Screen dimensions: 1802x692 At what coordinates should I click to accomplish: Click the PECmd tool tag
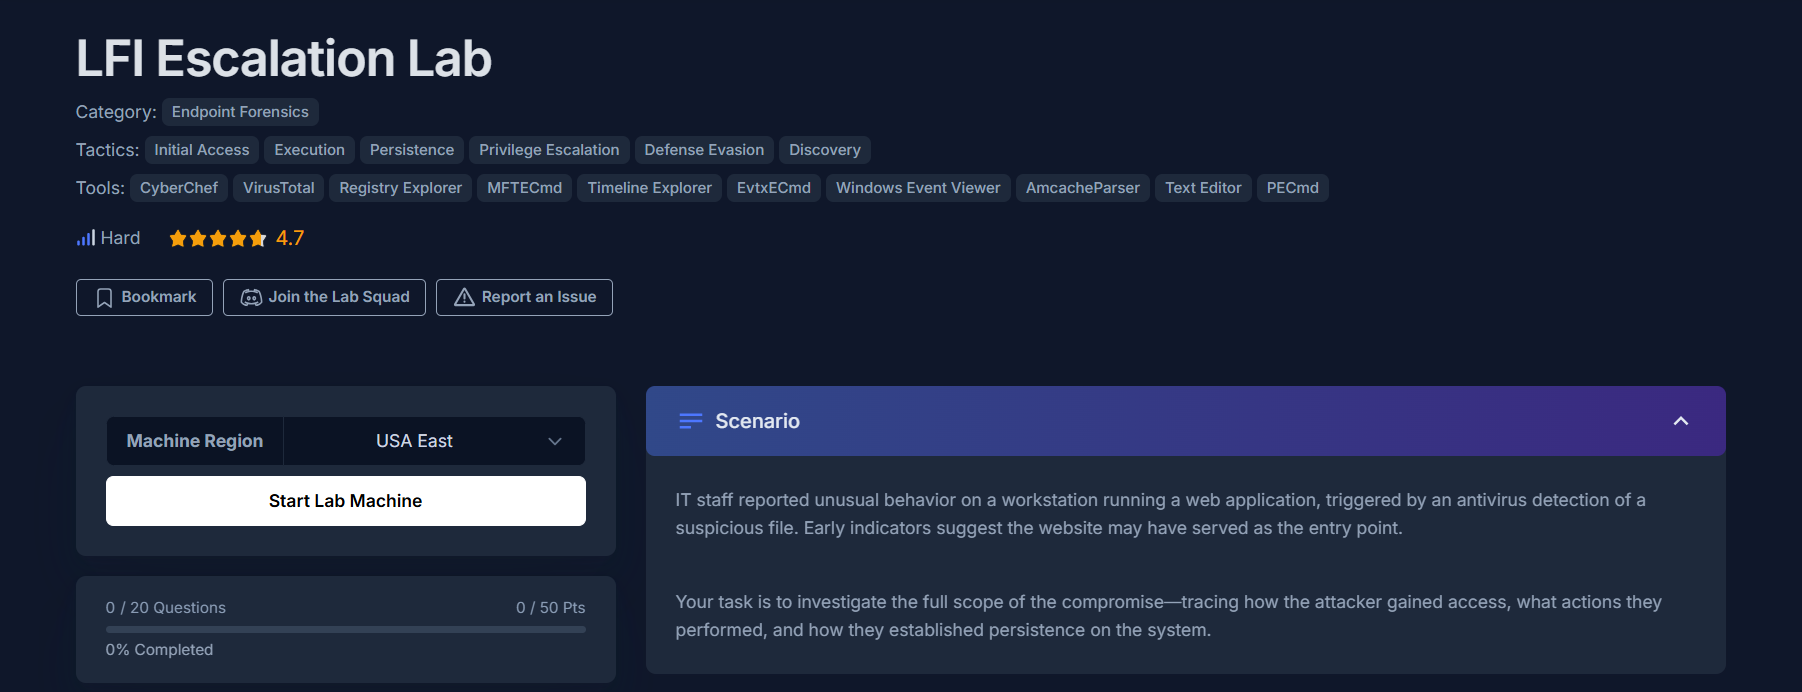coord(1293,188)
